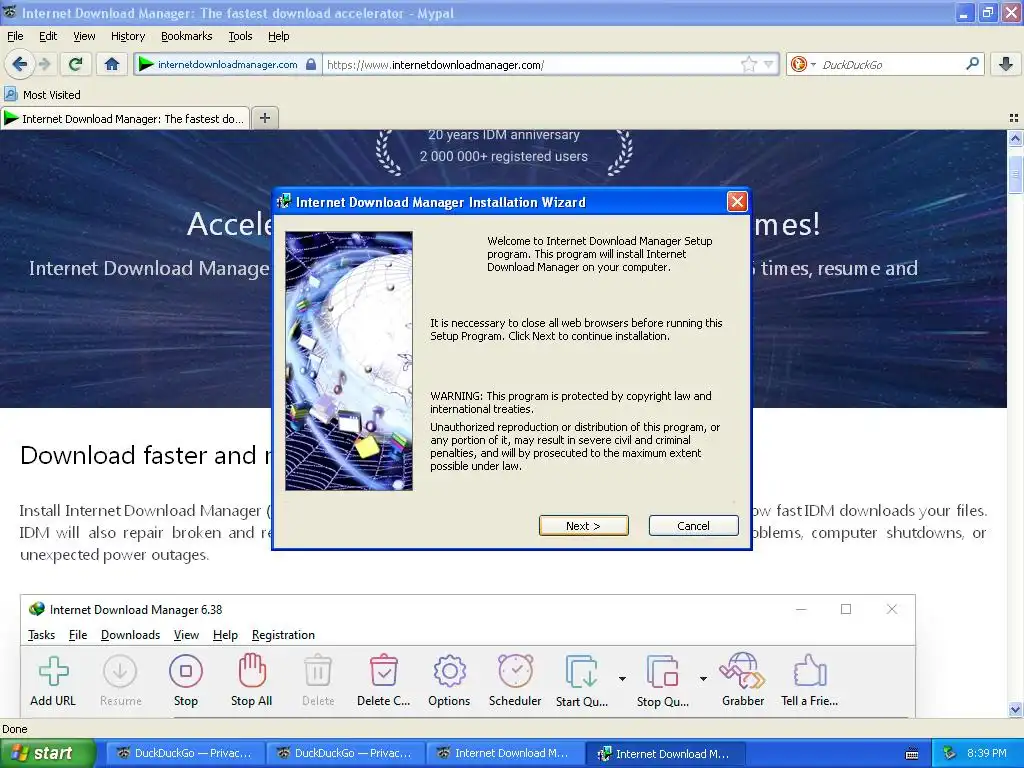
Task: Open the Bookmarks menu
Action: click(186, 36)
